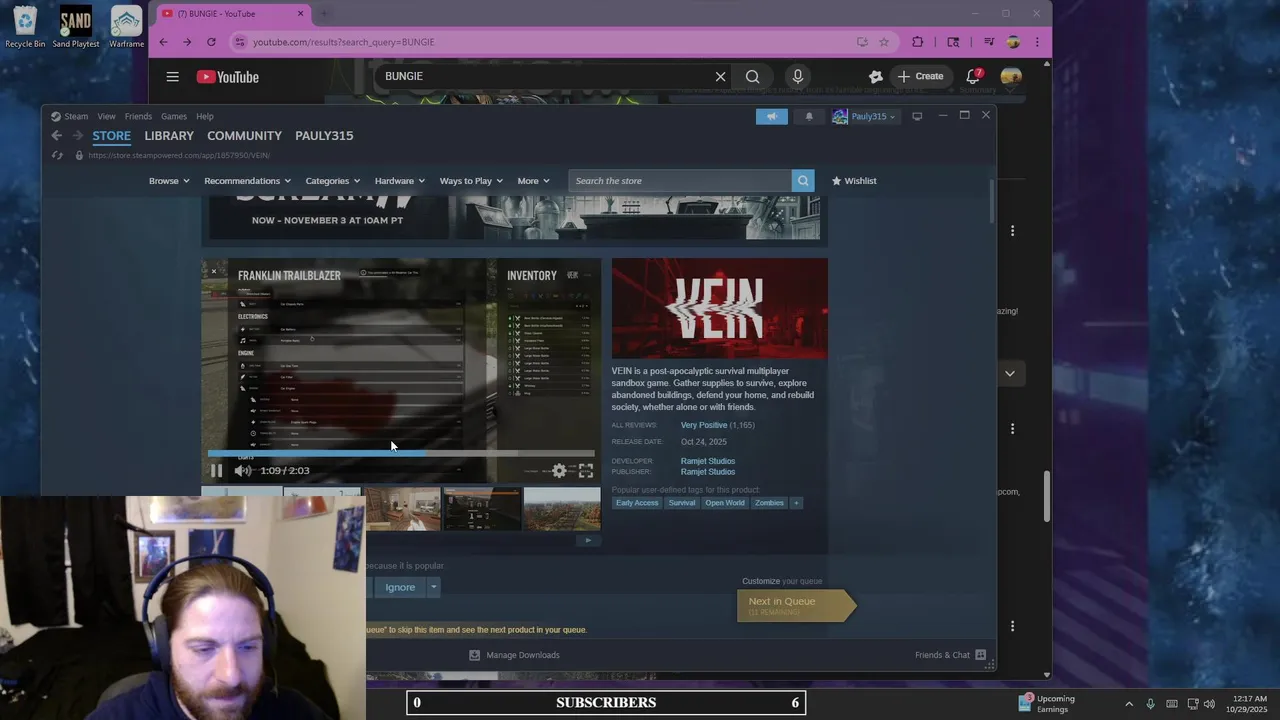Viewport: 1280px width, 720px height.
Task: Click Next in Queue button
Action: tap(795, 605)
